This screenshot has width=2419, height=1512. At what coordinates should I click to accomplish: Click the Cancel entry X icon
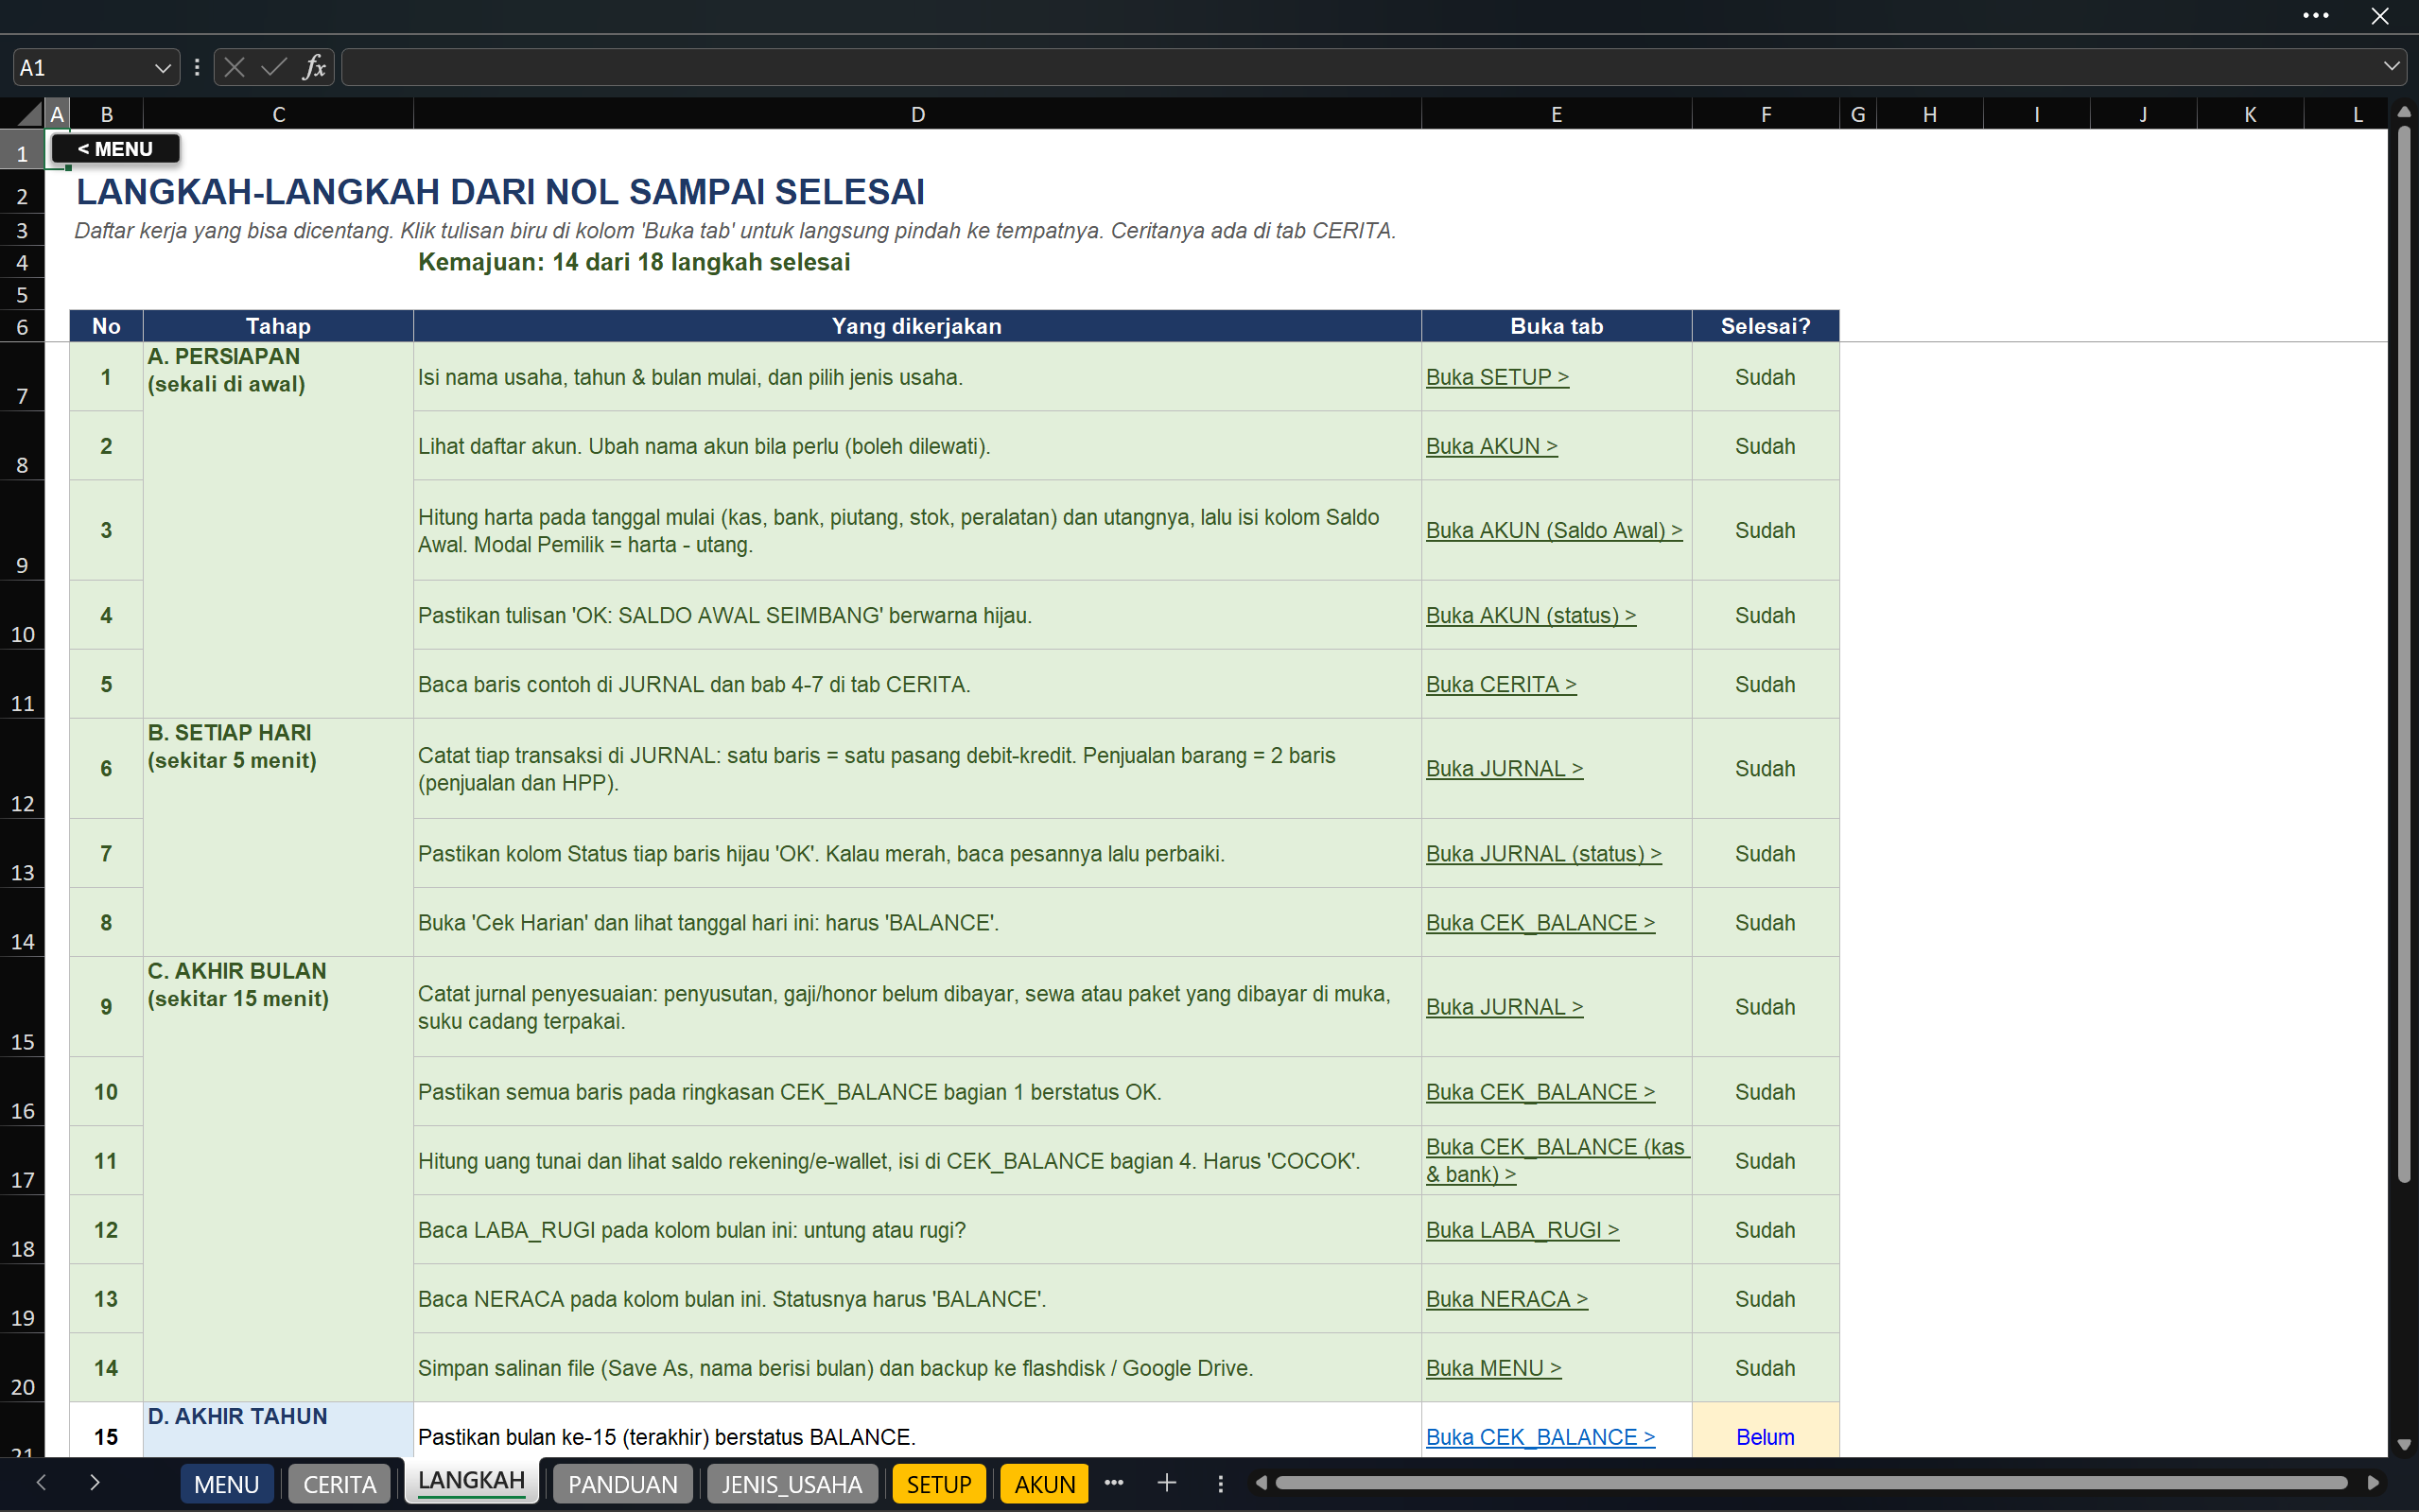pos(234,67)
